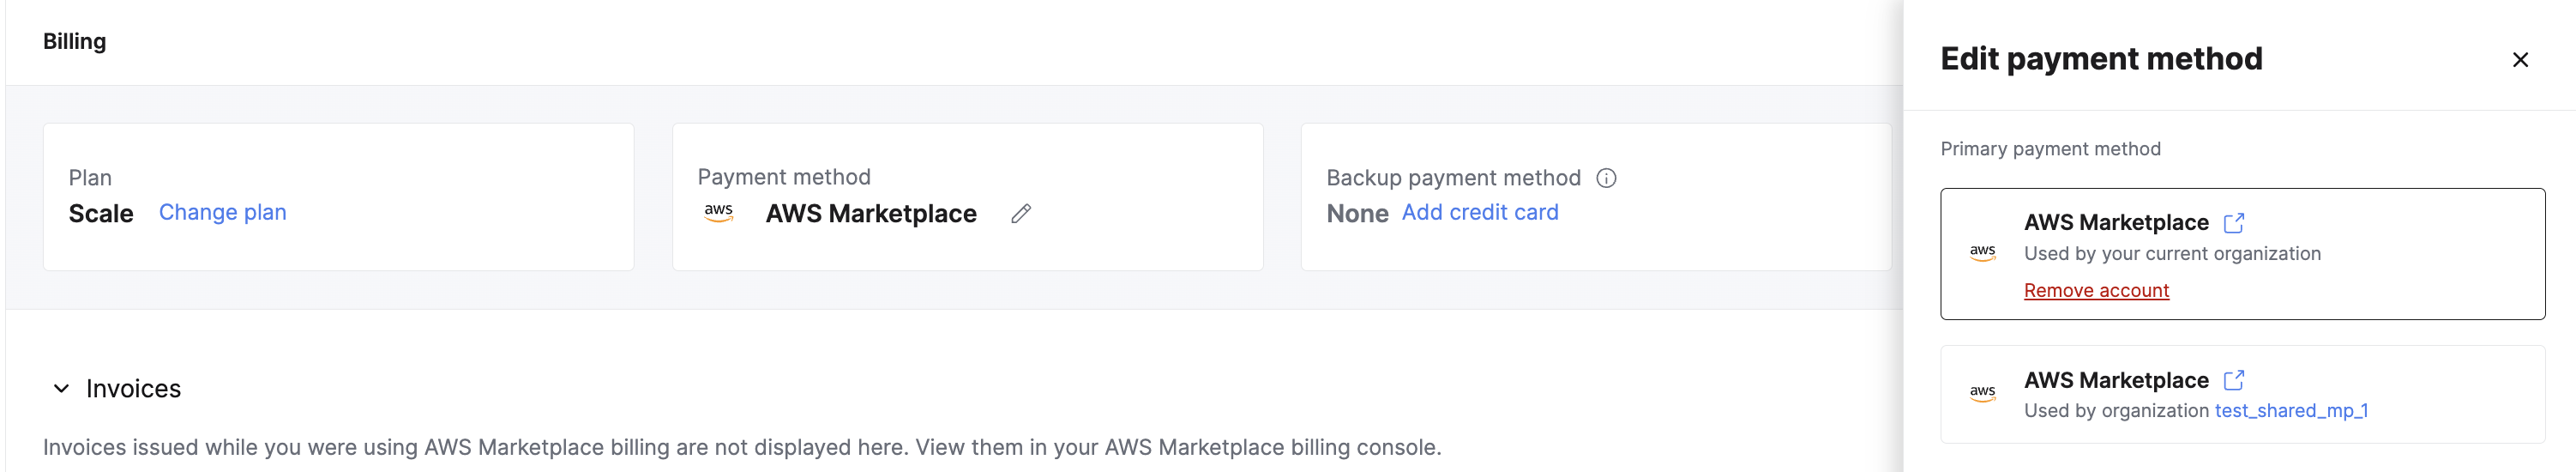Screen dimensions: 2576x472
Task: Click the pencil edit icon beside AWS Marketplace
Action: click(1020, 214)
